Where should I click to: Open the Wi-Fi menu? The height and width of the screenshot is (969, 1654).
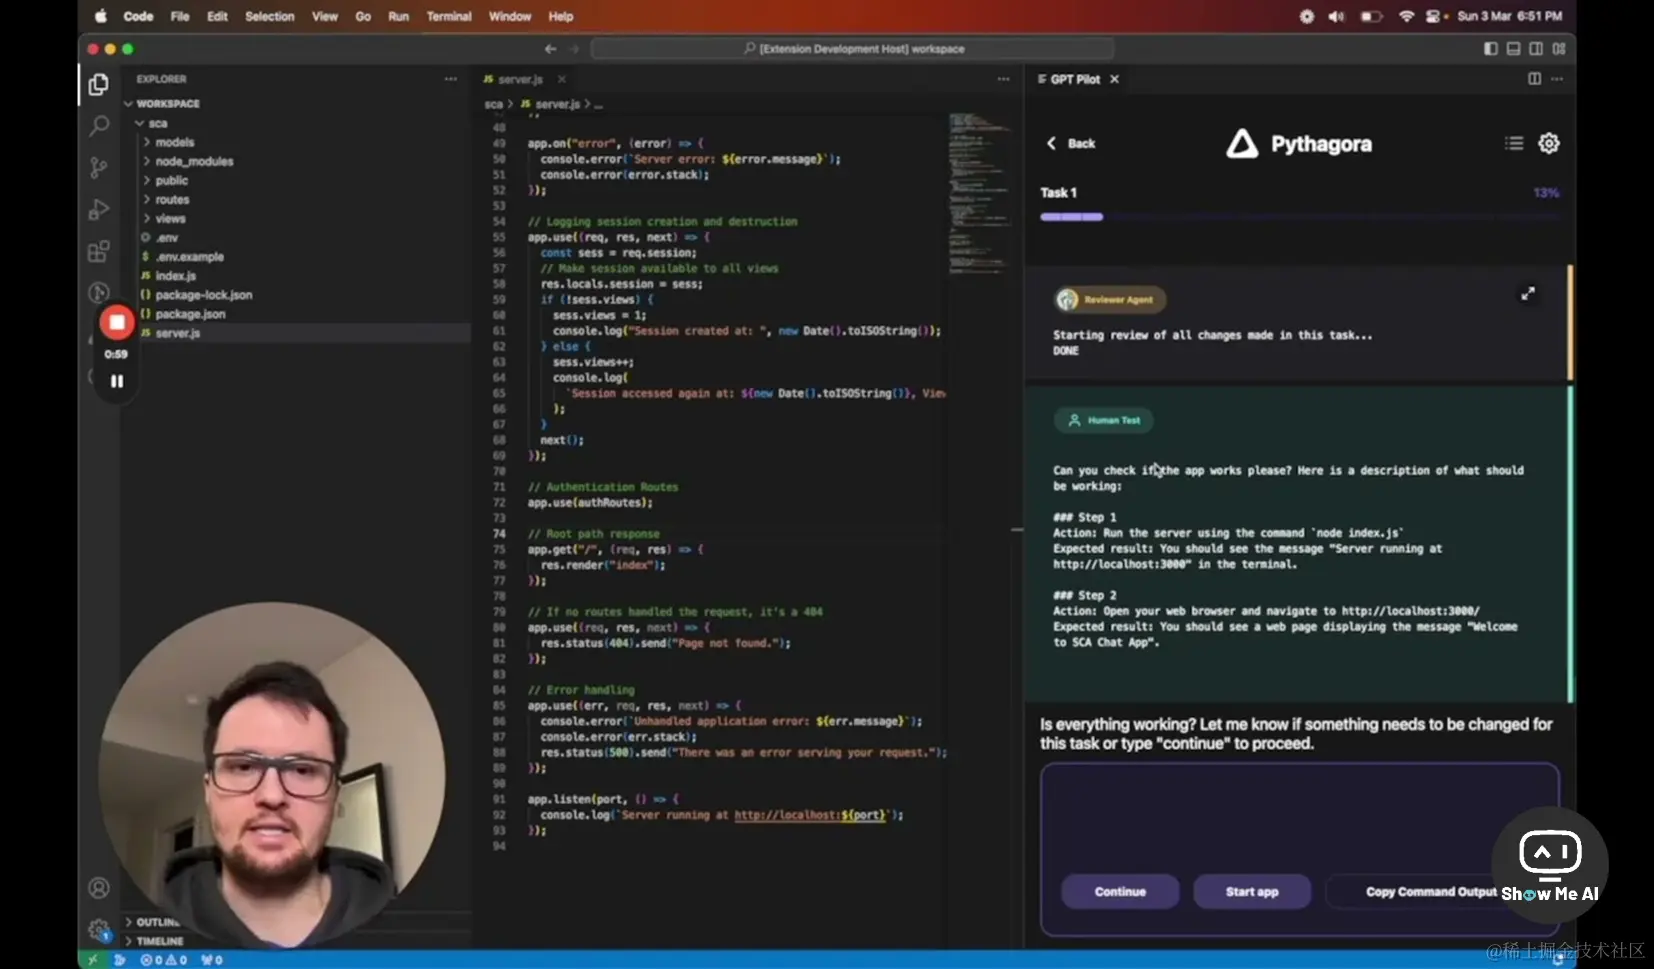coord(1406,16)
